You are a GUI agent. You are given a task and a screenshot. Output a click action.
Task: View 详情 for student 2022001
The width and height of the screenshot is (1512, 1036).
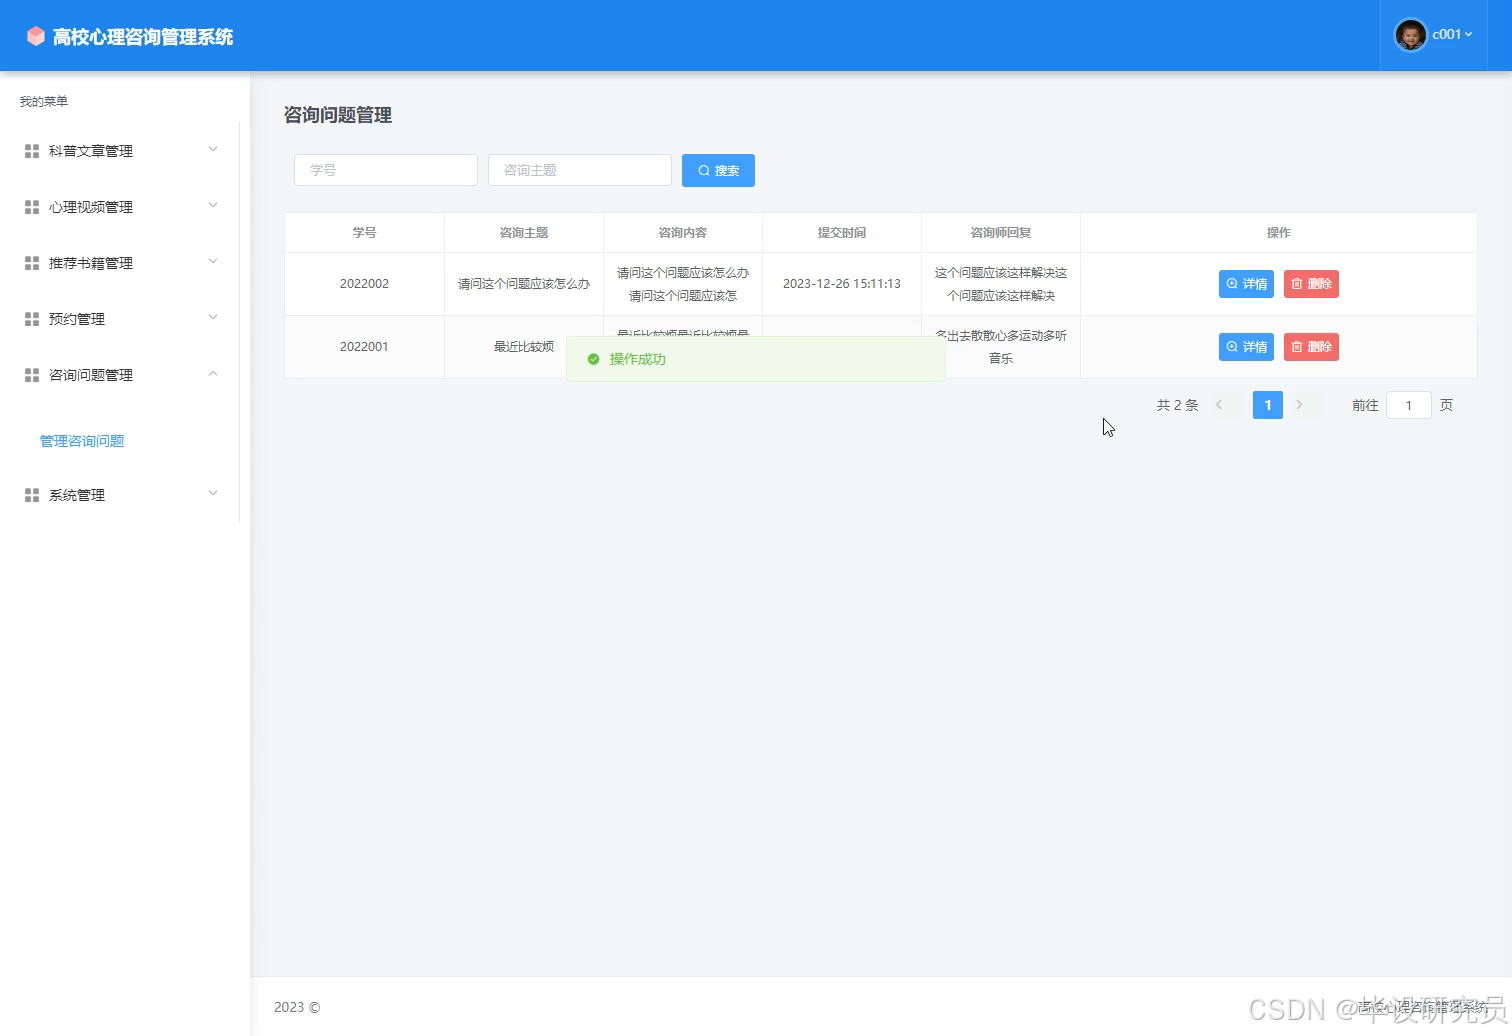coord(1246,347)
